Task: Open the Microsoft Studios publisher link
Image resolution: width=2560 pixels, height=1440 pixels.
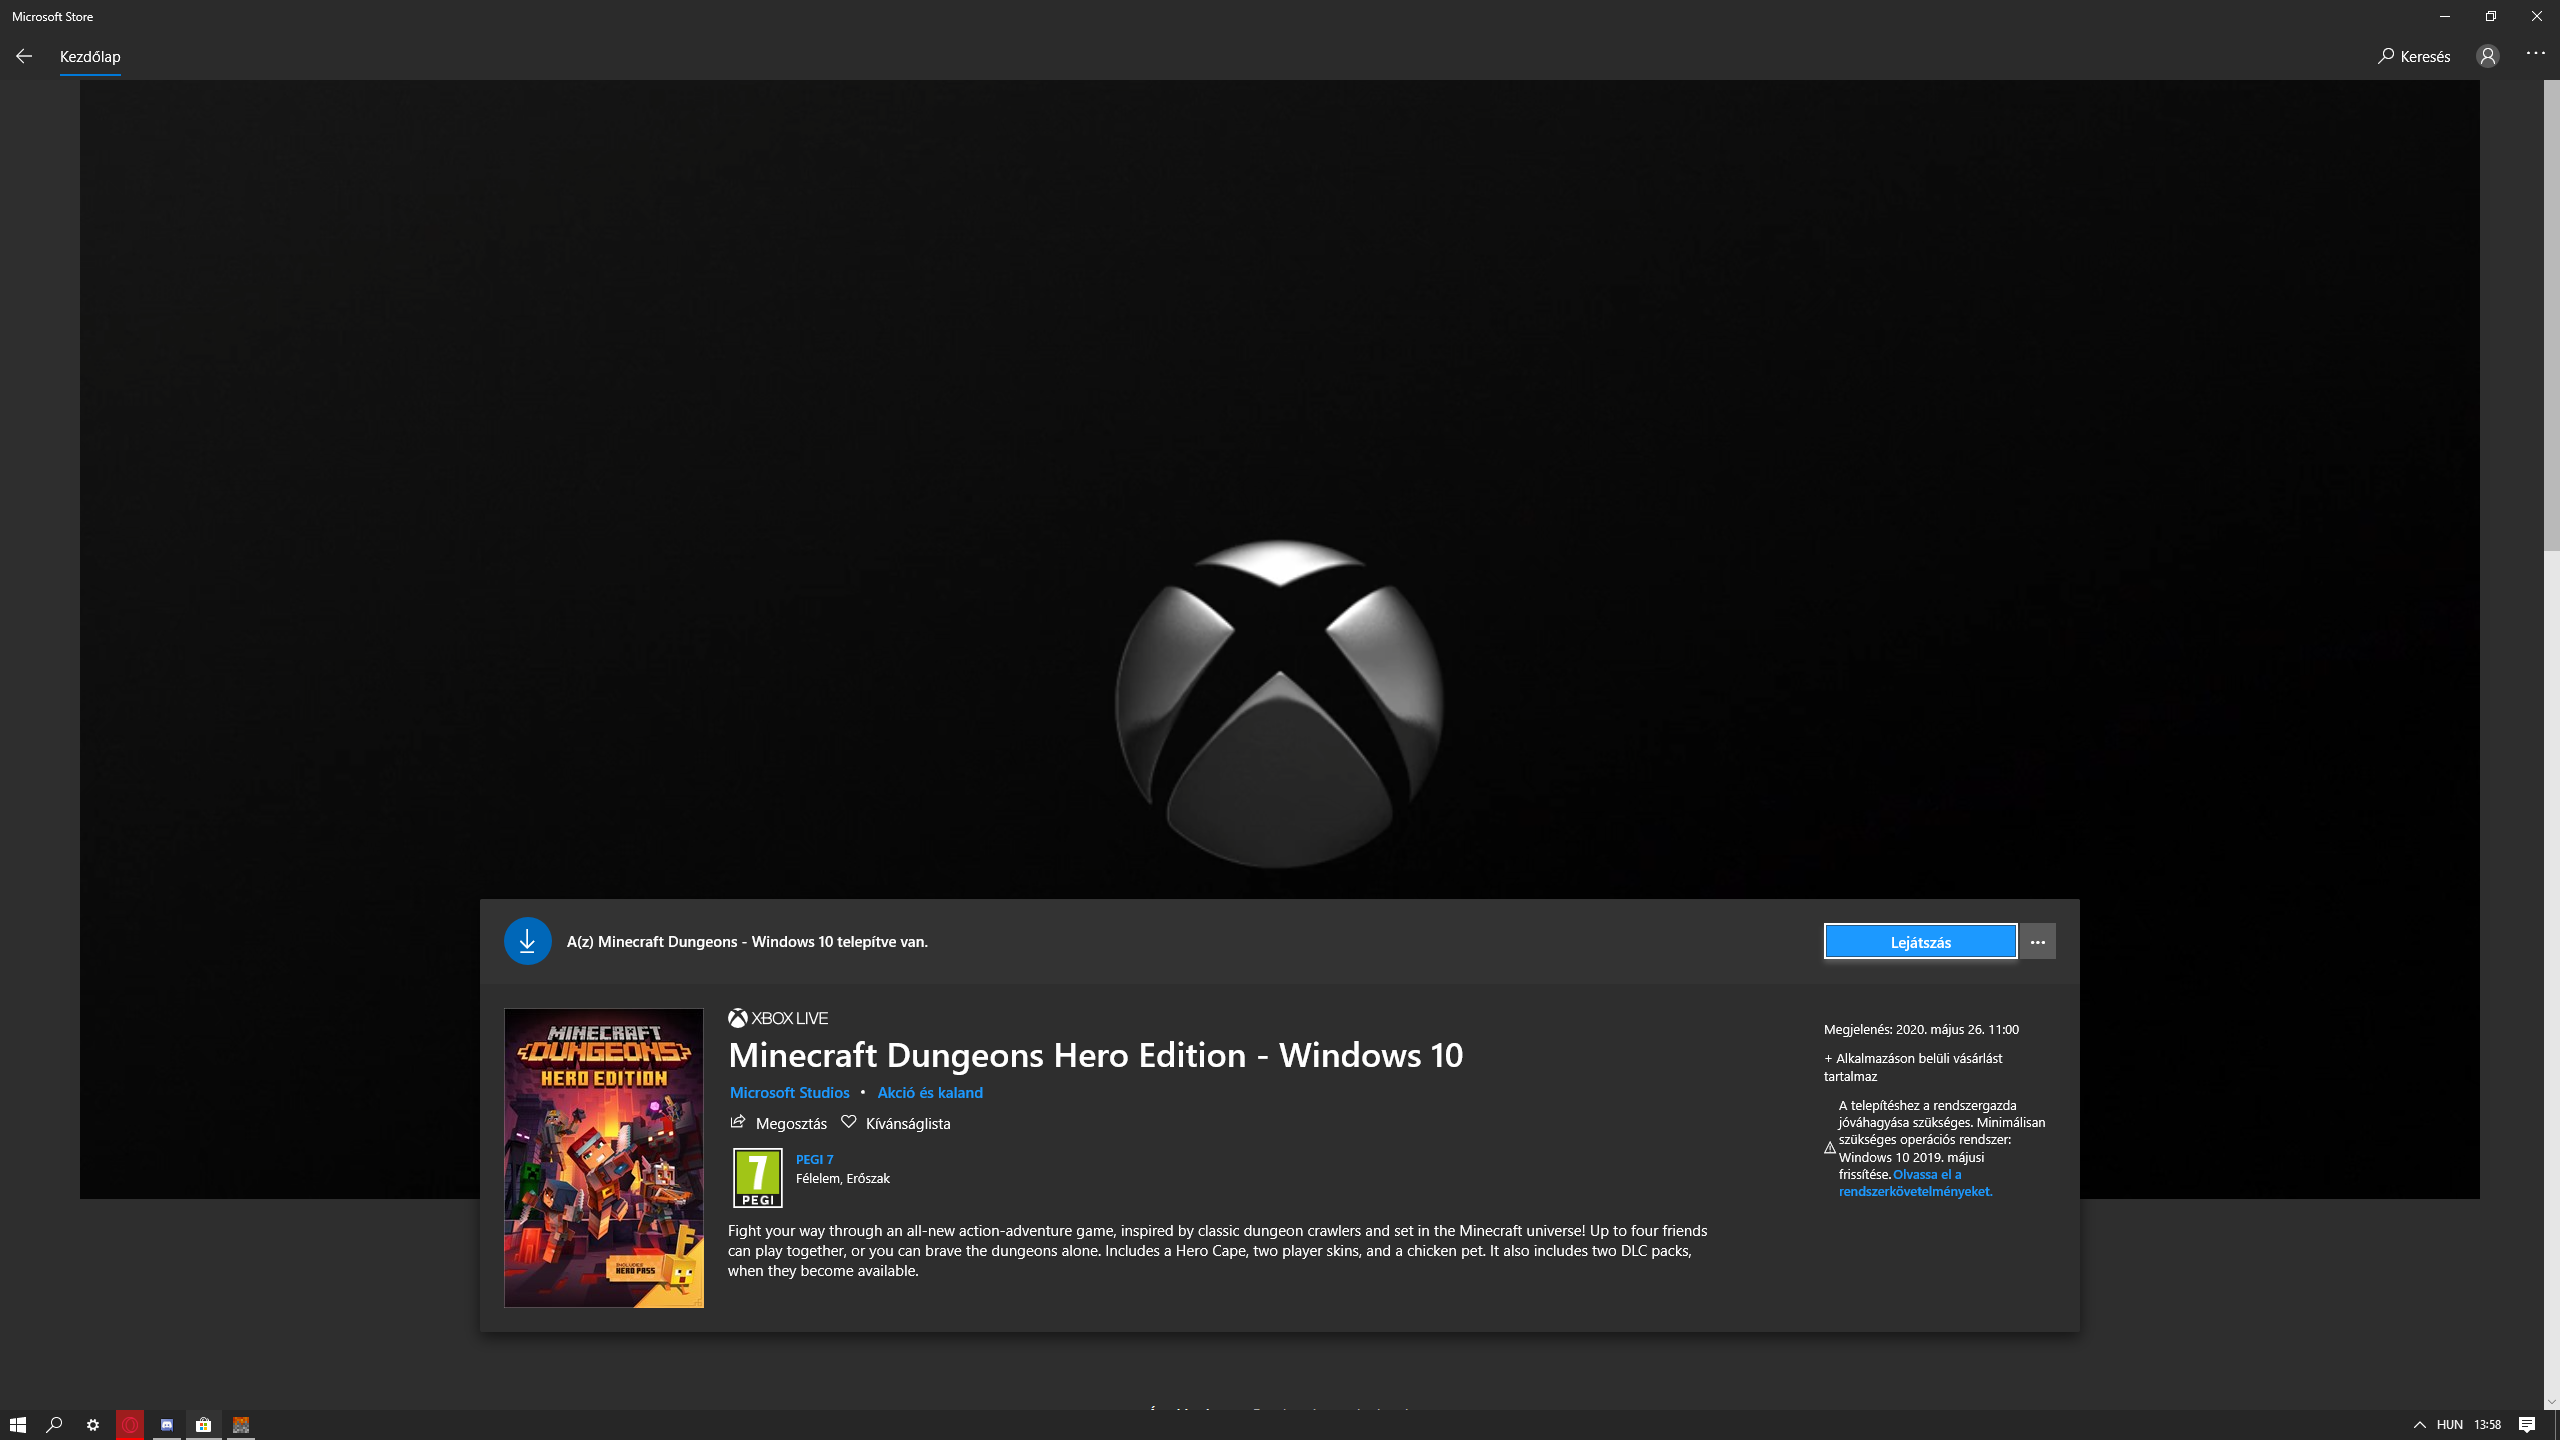Action: [789, 1093]
